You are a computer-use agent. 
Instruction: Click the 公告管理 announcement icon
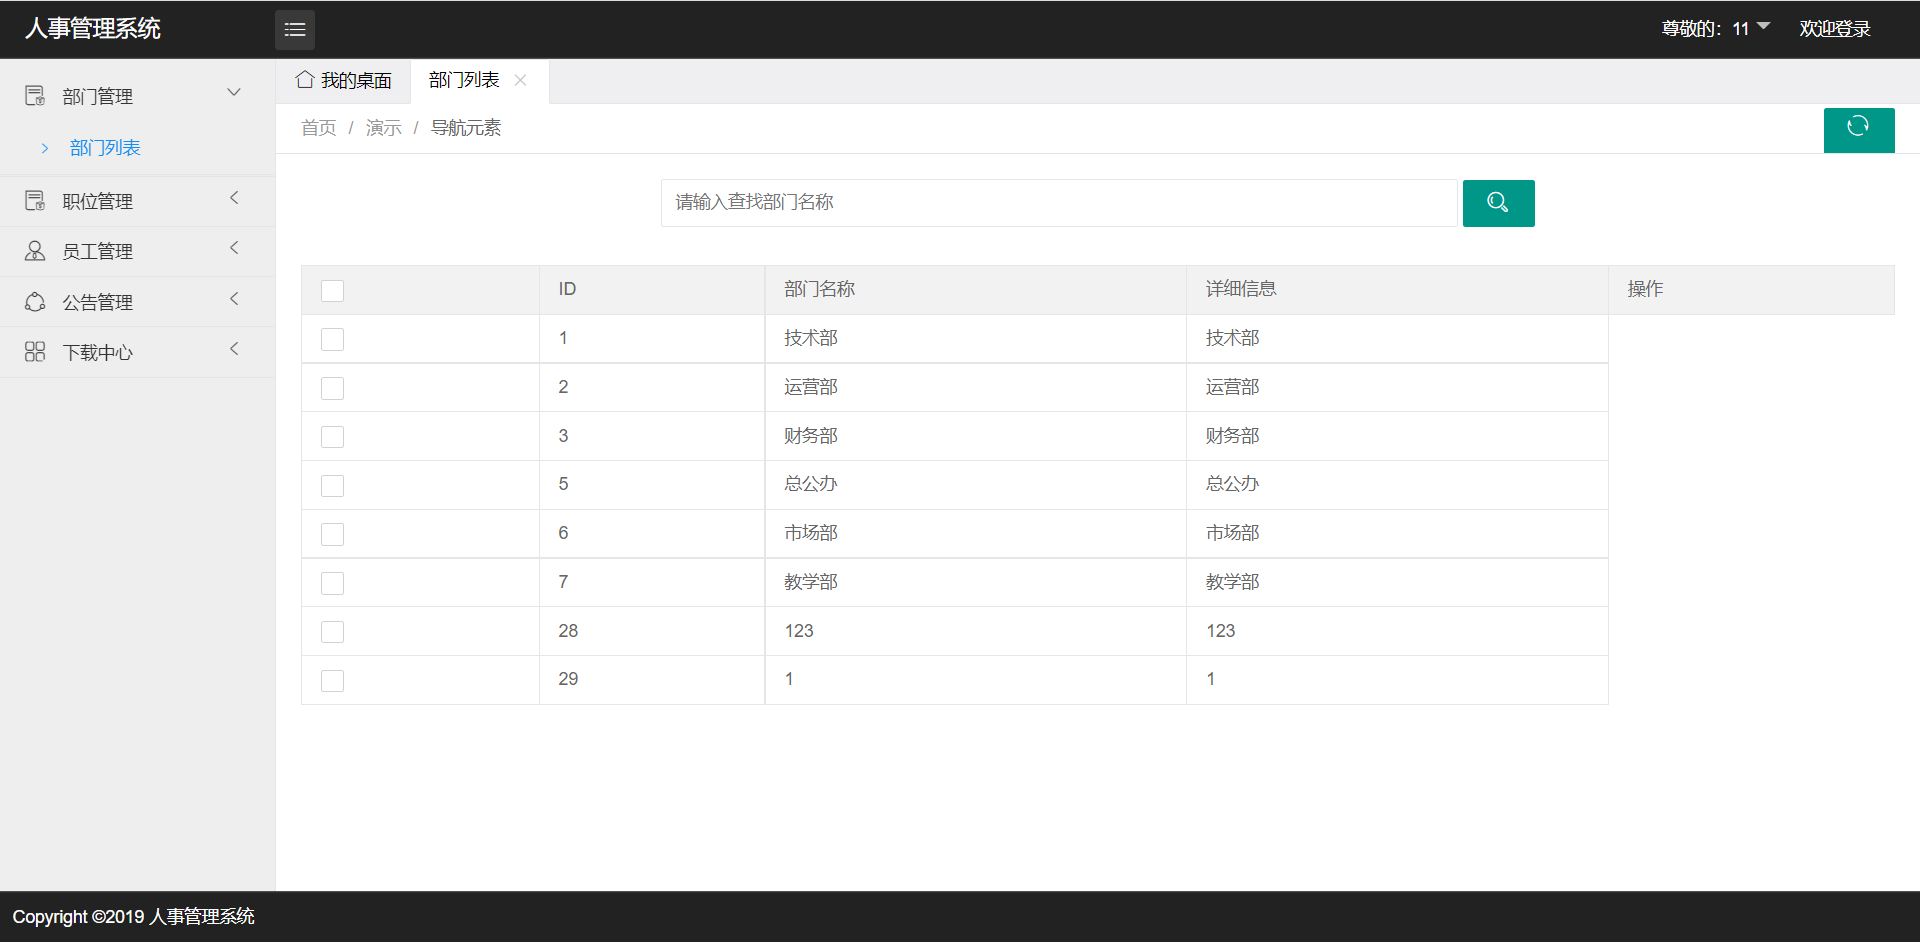(x=35, y=302)
